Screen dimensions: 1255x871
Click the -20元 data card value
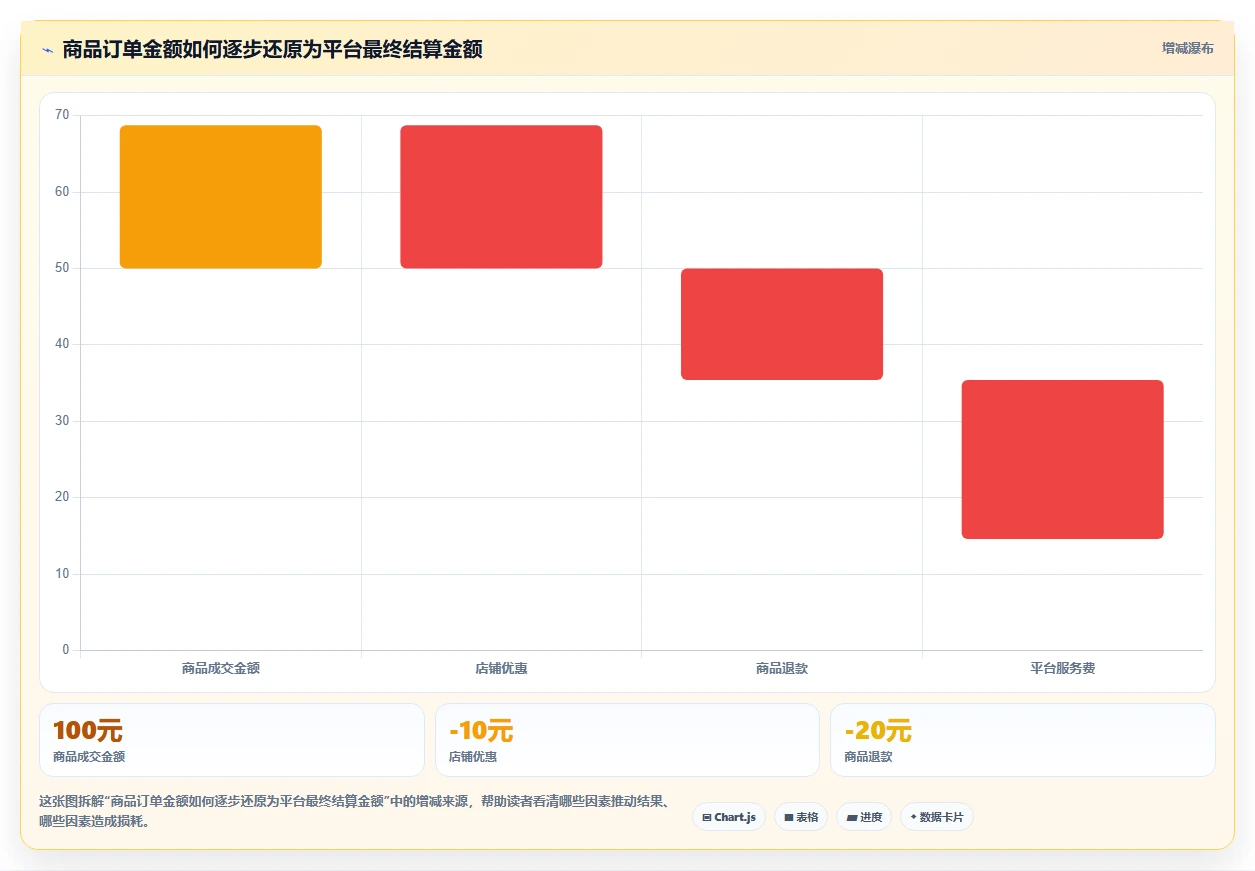[878, 731]
